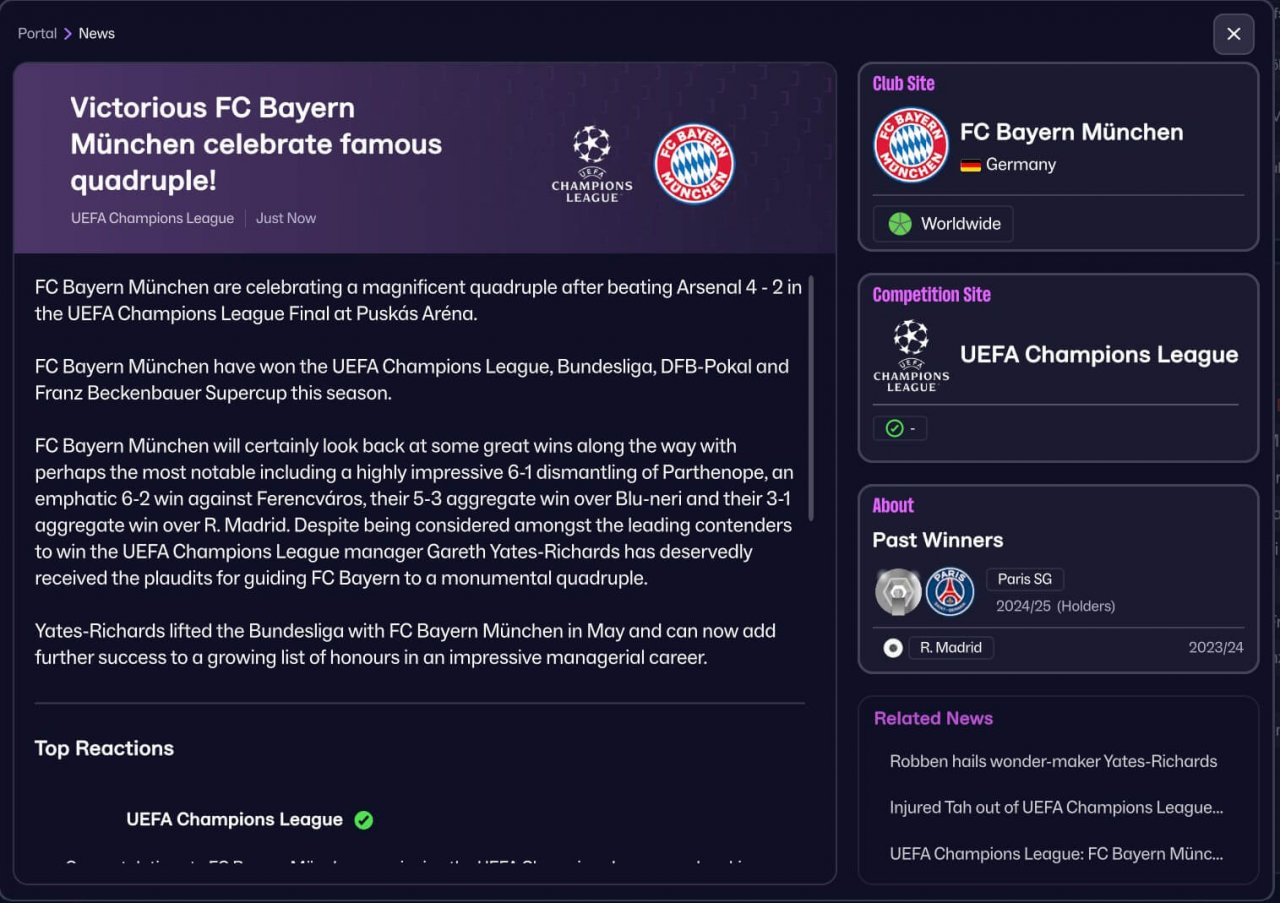Screen dimensions: 1280x903
Task: Click the Champions League logo in the Competition Site card
Action: tap(911, 355)
